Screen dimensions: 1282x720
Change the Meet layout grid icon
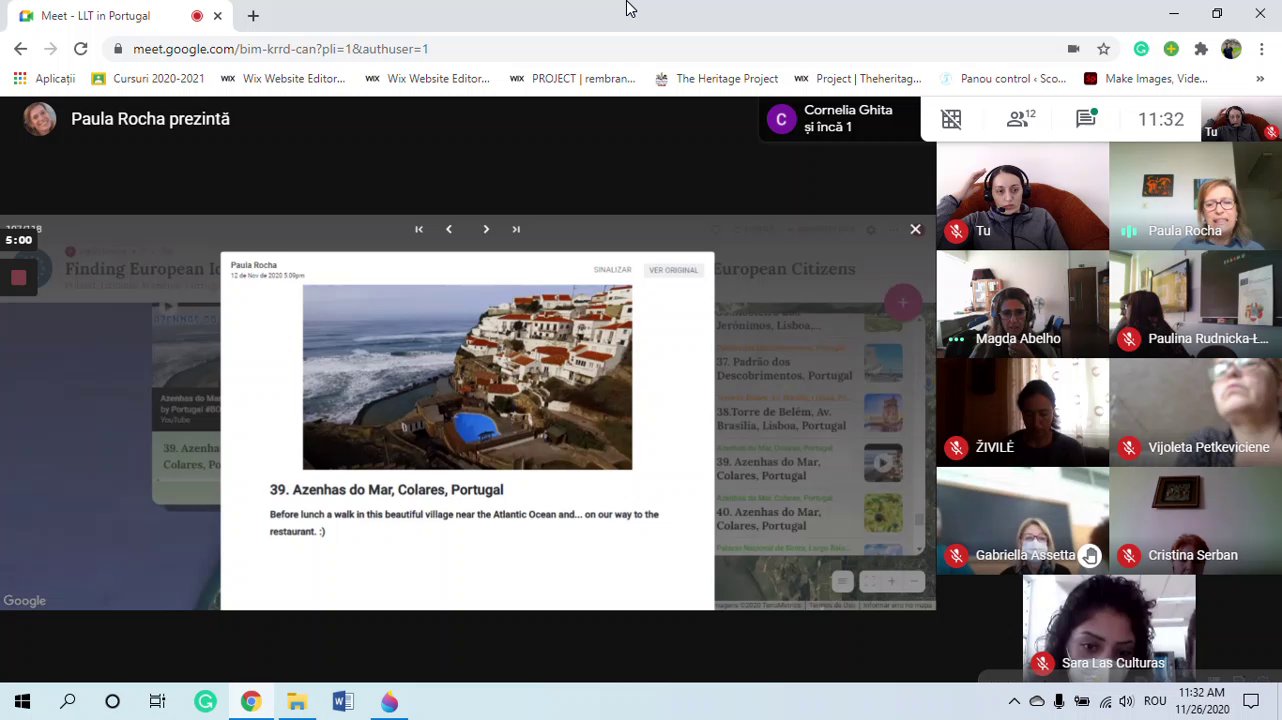951,119
